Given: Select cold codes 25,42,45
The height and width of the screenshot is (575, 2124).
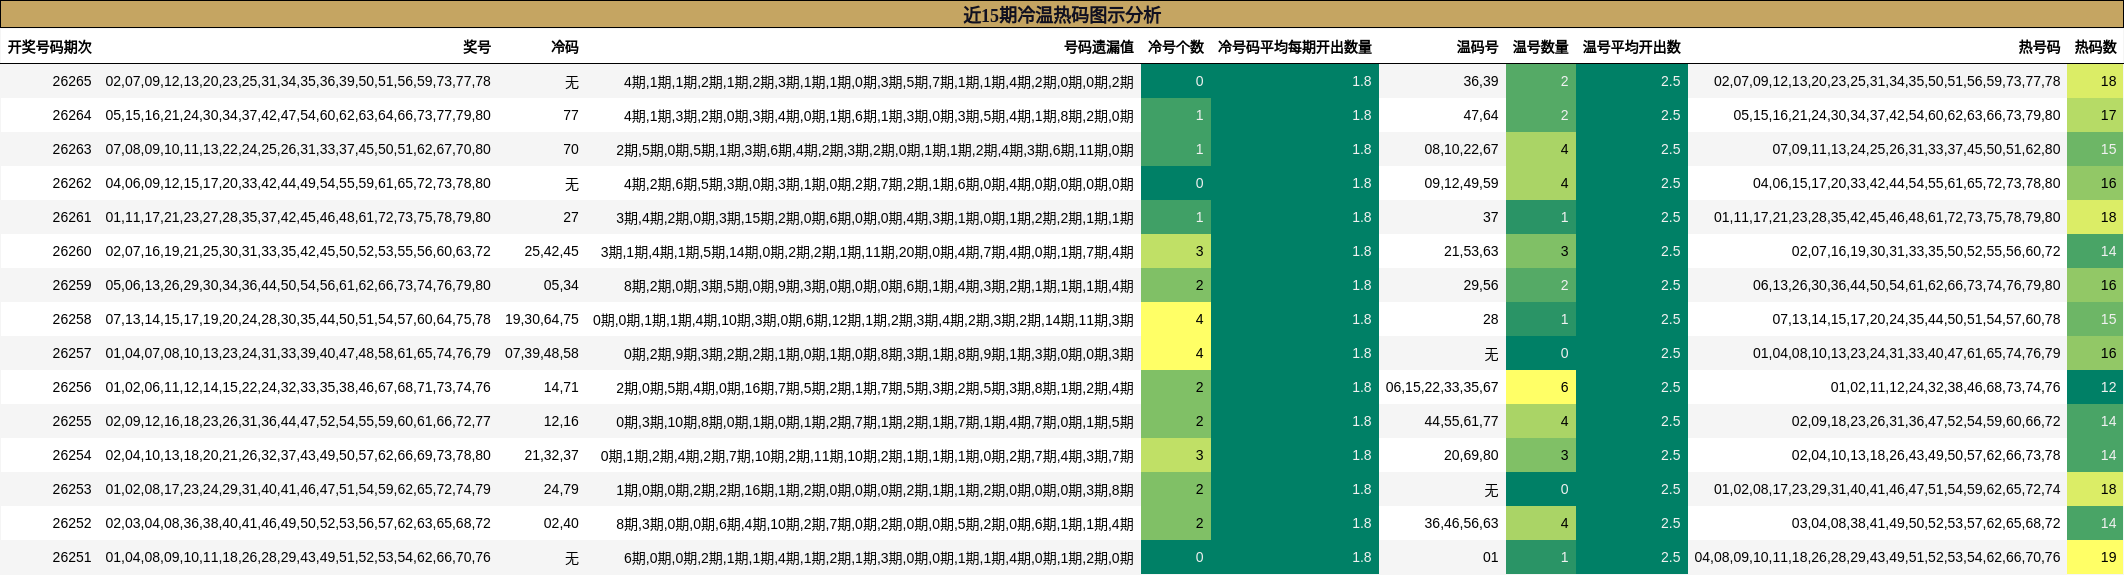Looking at the screenshot, I should pyautogui.click(x=552, y=251).
